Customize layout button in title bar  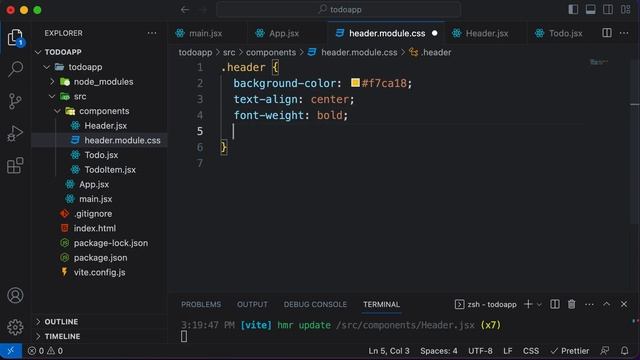click(625, 9)
